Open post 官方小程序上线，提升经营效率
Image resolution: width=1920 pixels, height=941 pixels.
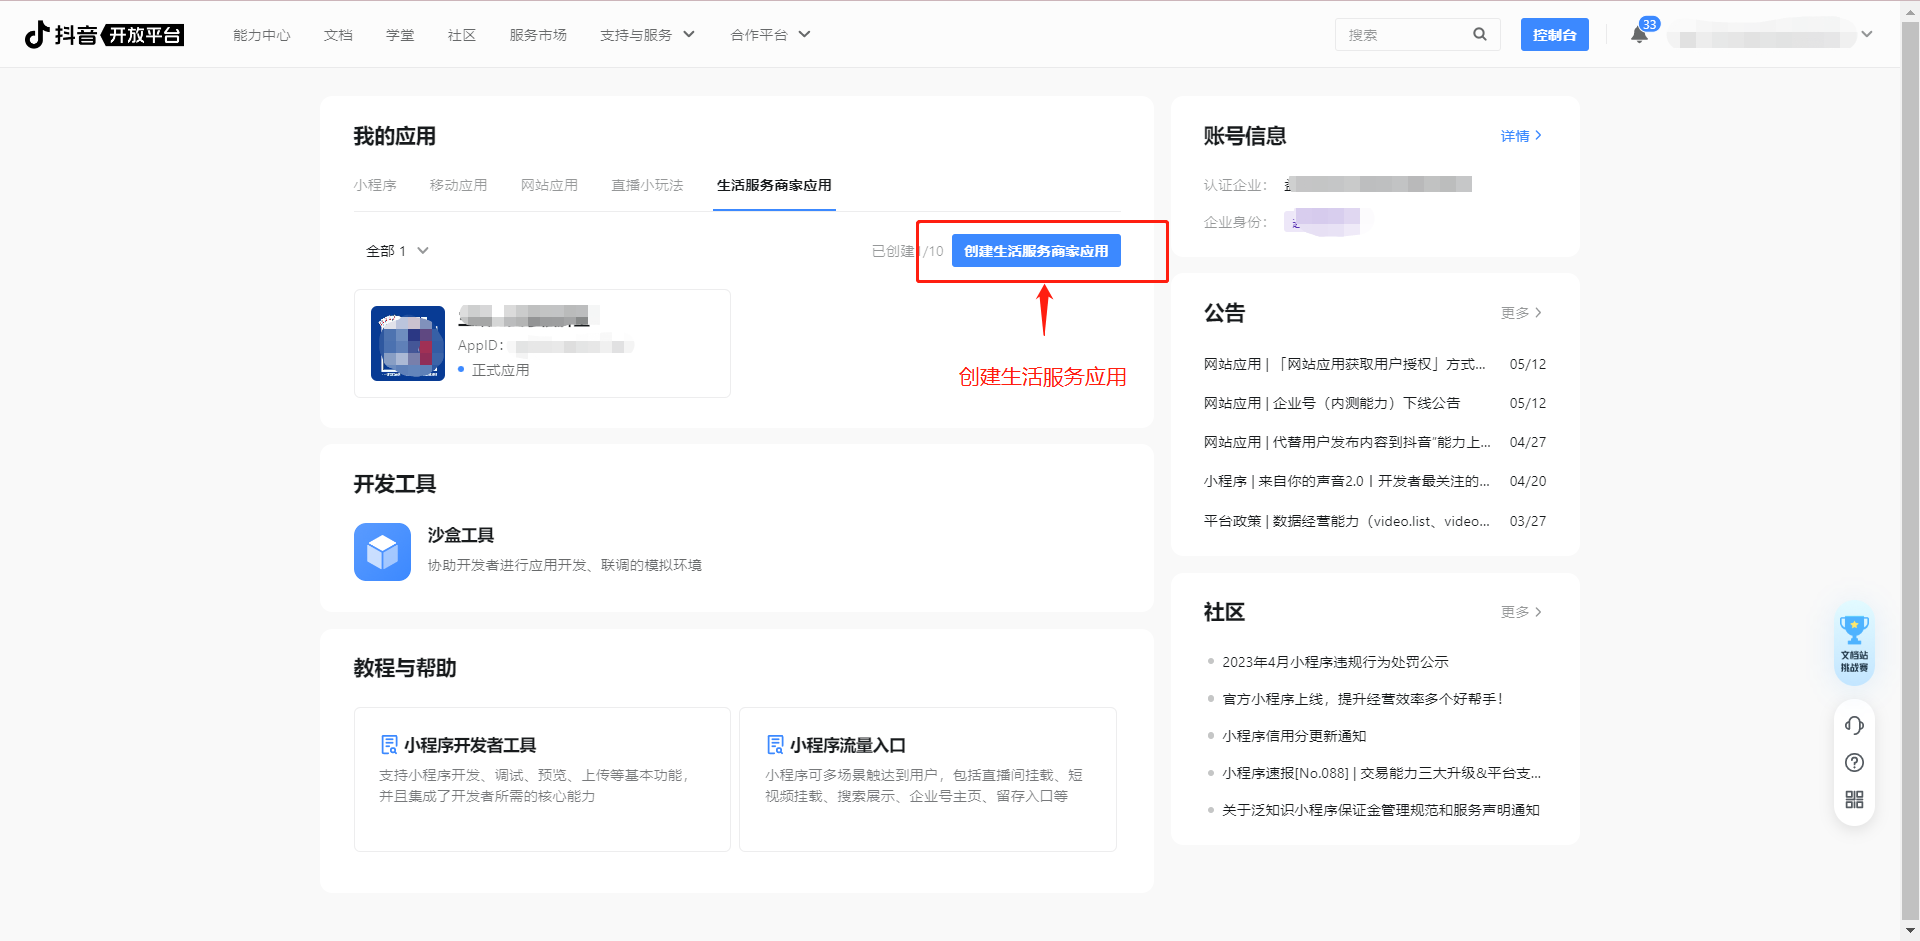pos(1363,699)
